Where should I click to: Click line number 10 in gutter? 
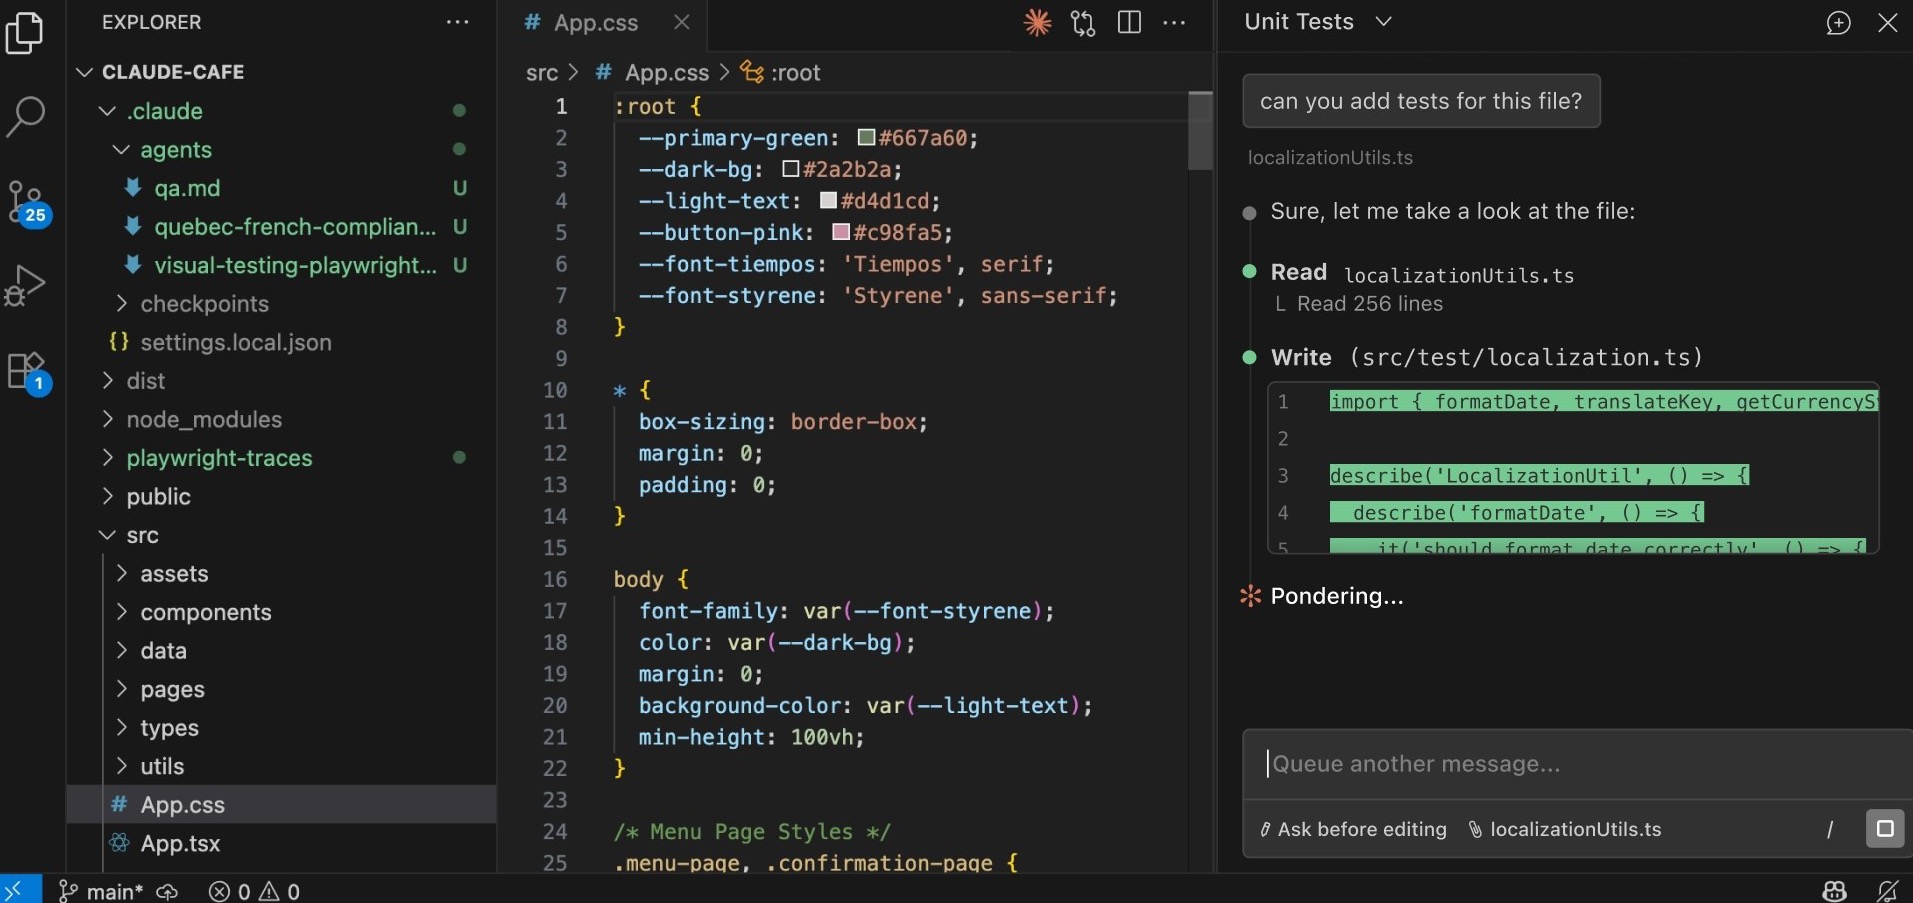pos(555,390)
